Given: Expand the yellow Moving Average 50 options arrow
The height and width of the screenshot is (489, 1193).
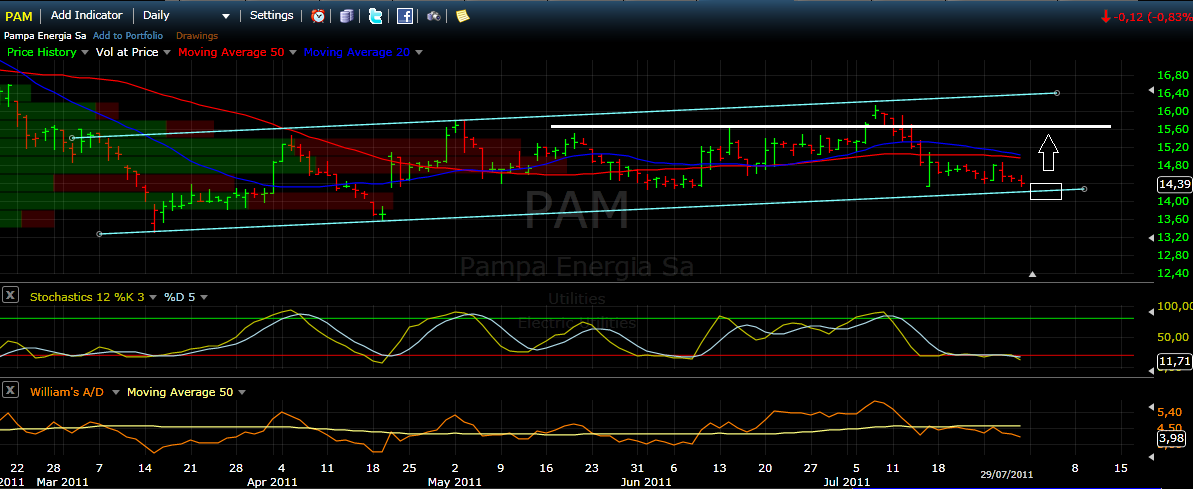Looking at the screenshot, I should [242, 392].
